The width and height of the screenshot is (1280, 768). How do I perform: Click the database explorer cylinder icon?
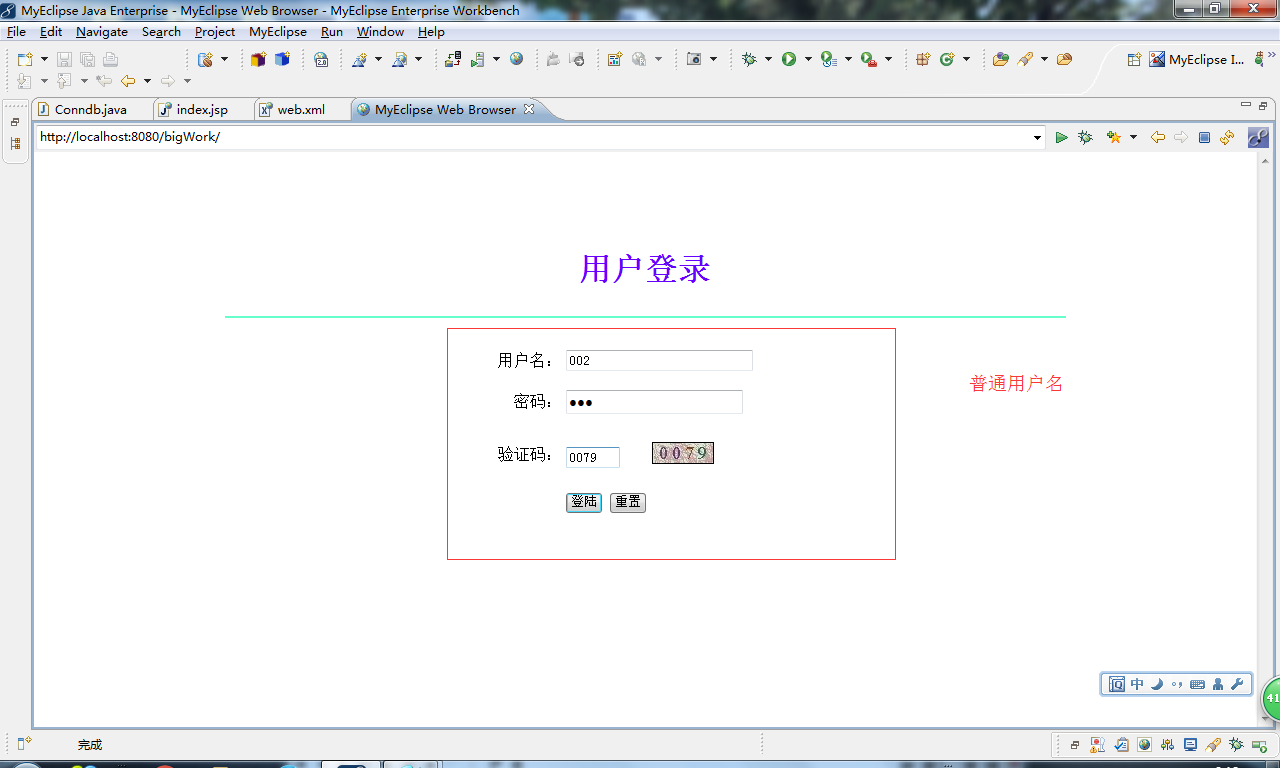(x=205, y=60)
